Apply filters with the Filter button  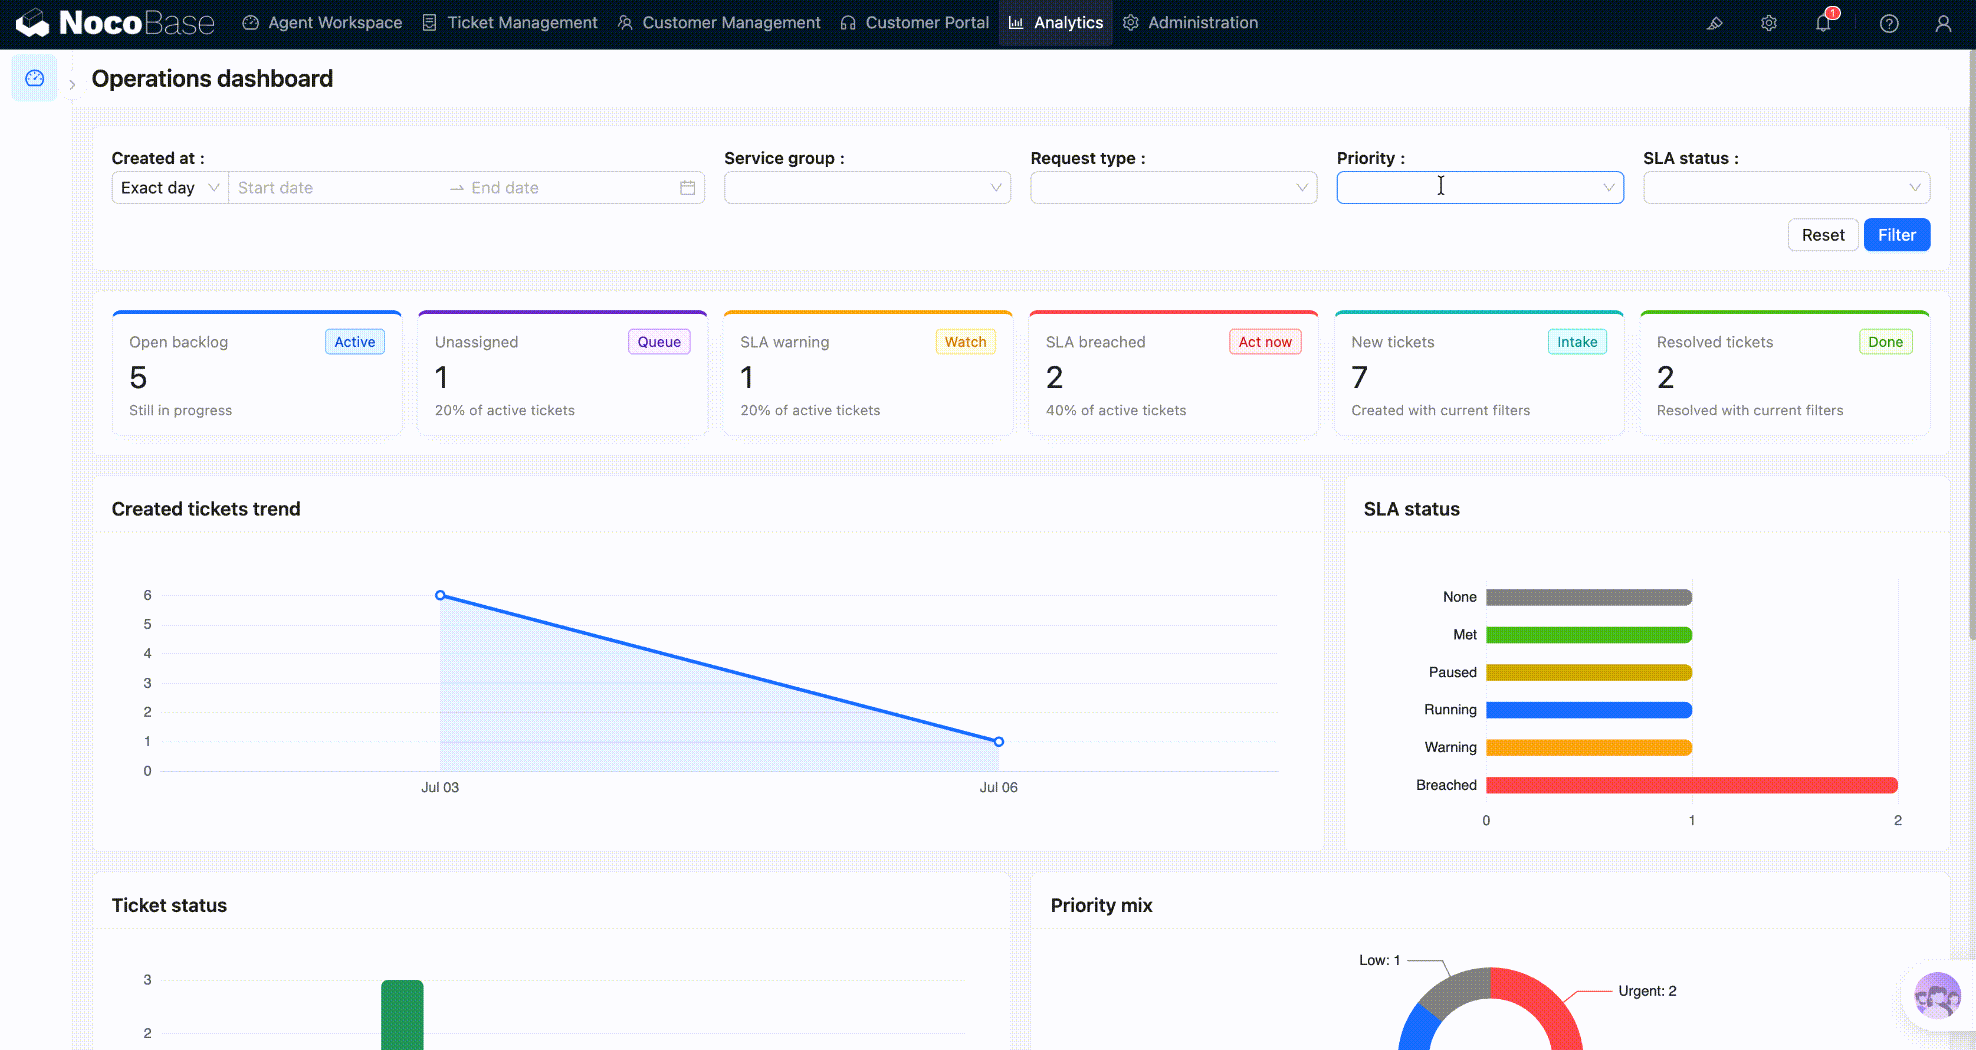[1897, 235]
